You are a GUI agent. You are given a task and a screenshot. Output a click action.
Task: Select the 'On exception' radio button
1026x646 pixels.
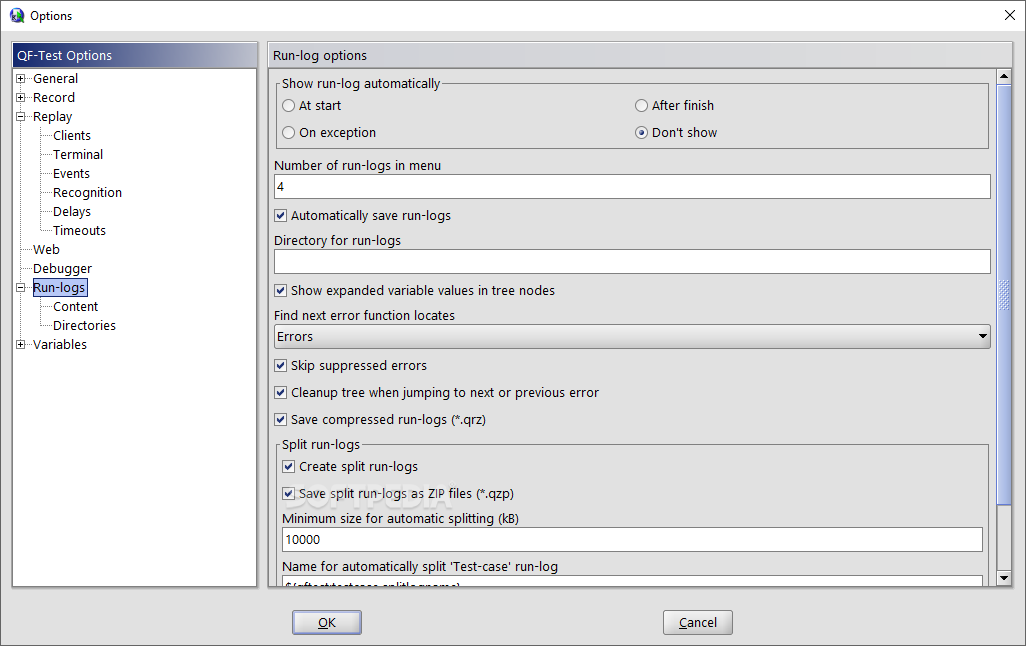point(289,132)
